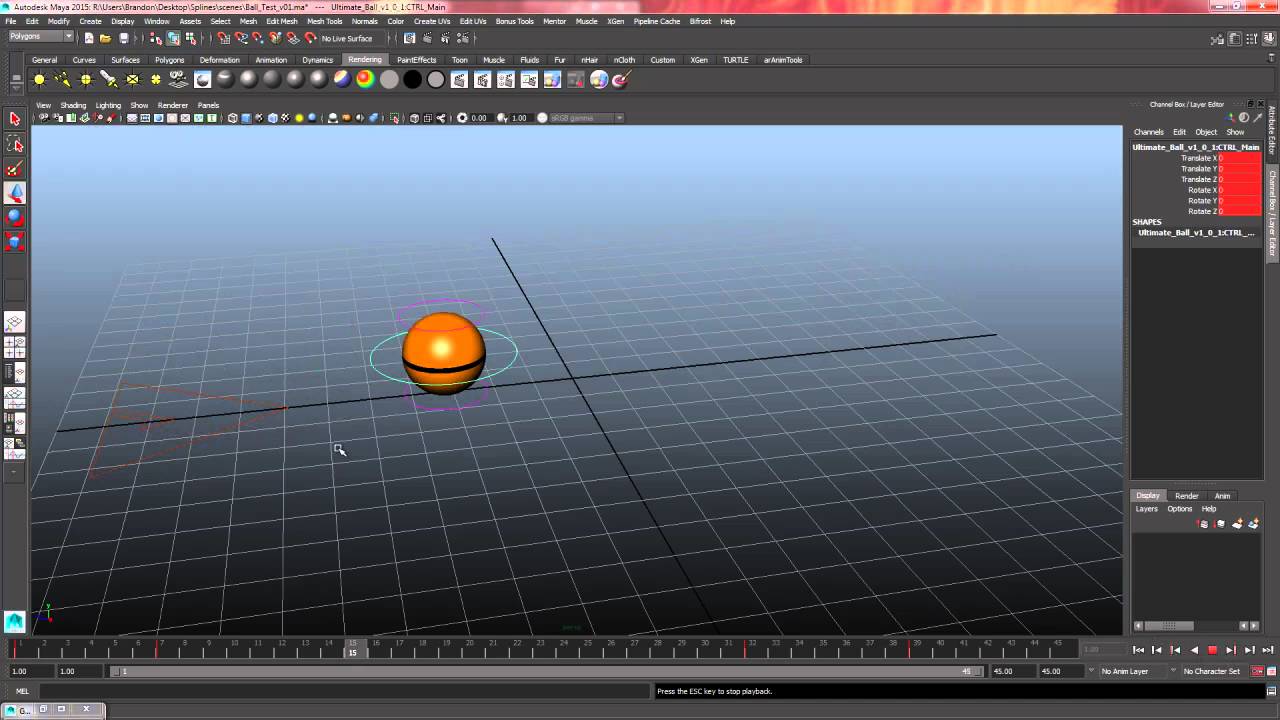This screenshot has height=720, width=1280.
Task: Click the MEL command line input field
Action: 344,691
